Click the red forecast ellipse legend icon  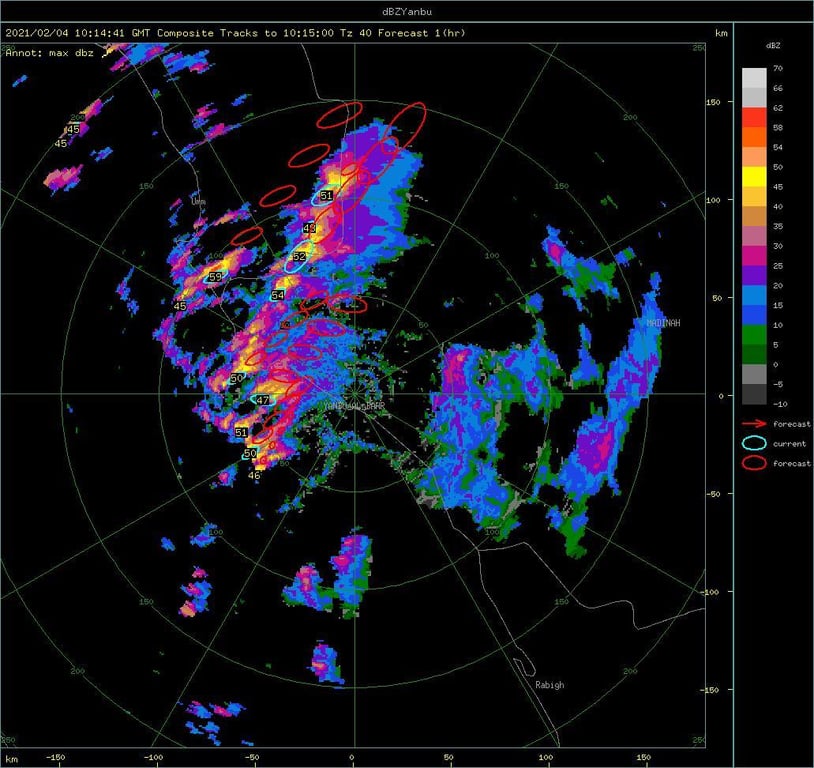(754, 463)
